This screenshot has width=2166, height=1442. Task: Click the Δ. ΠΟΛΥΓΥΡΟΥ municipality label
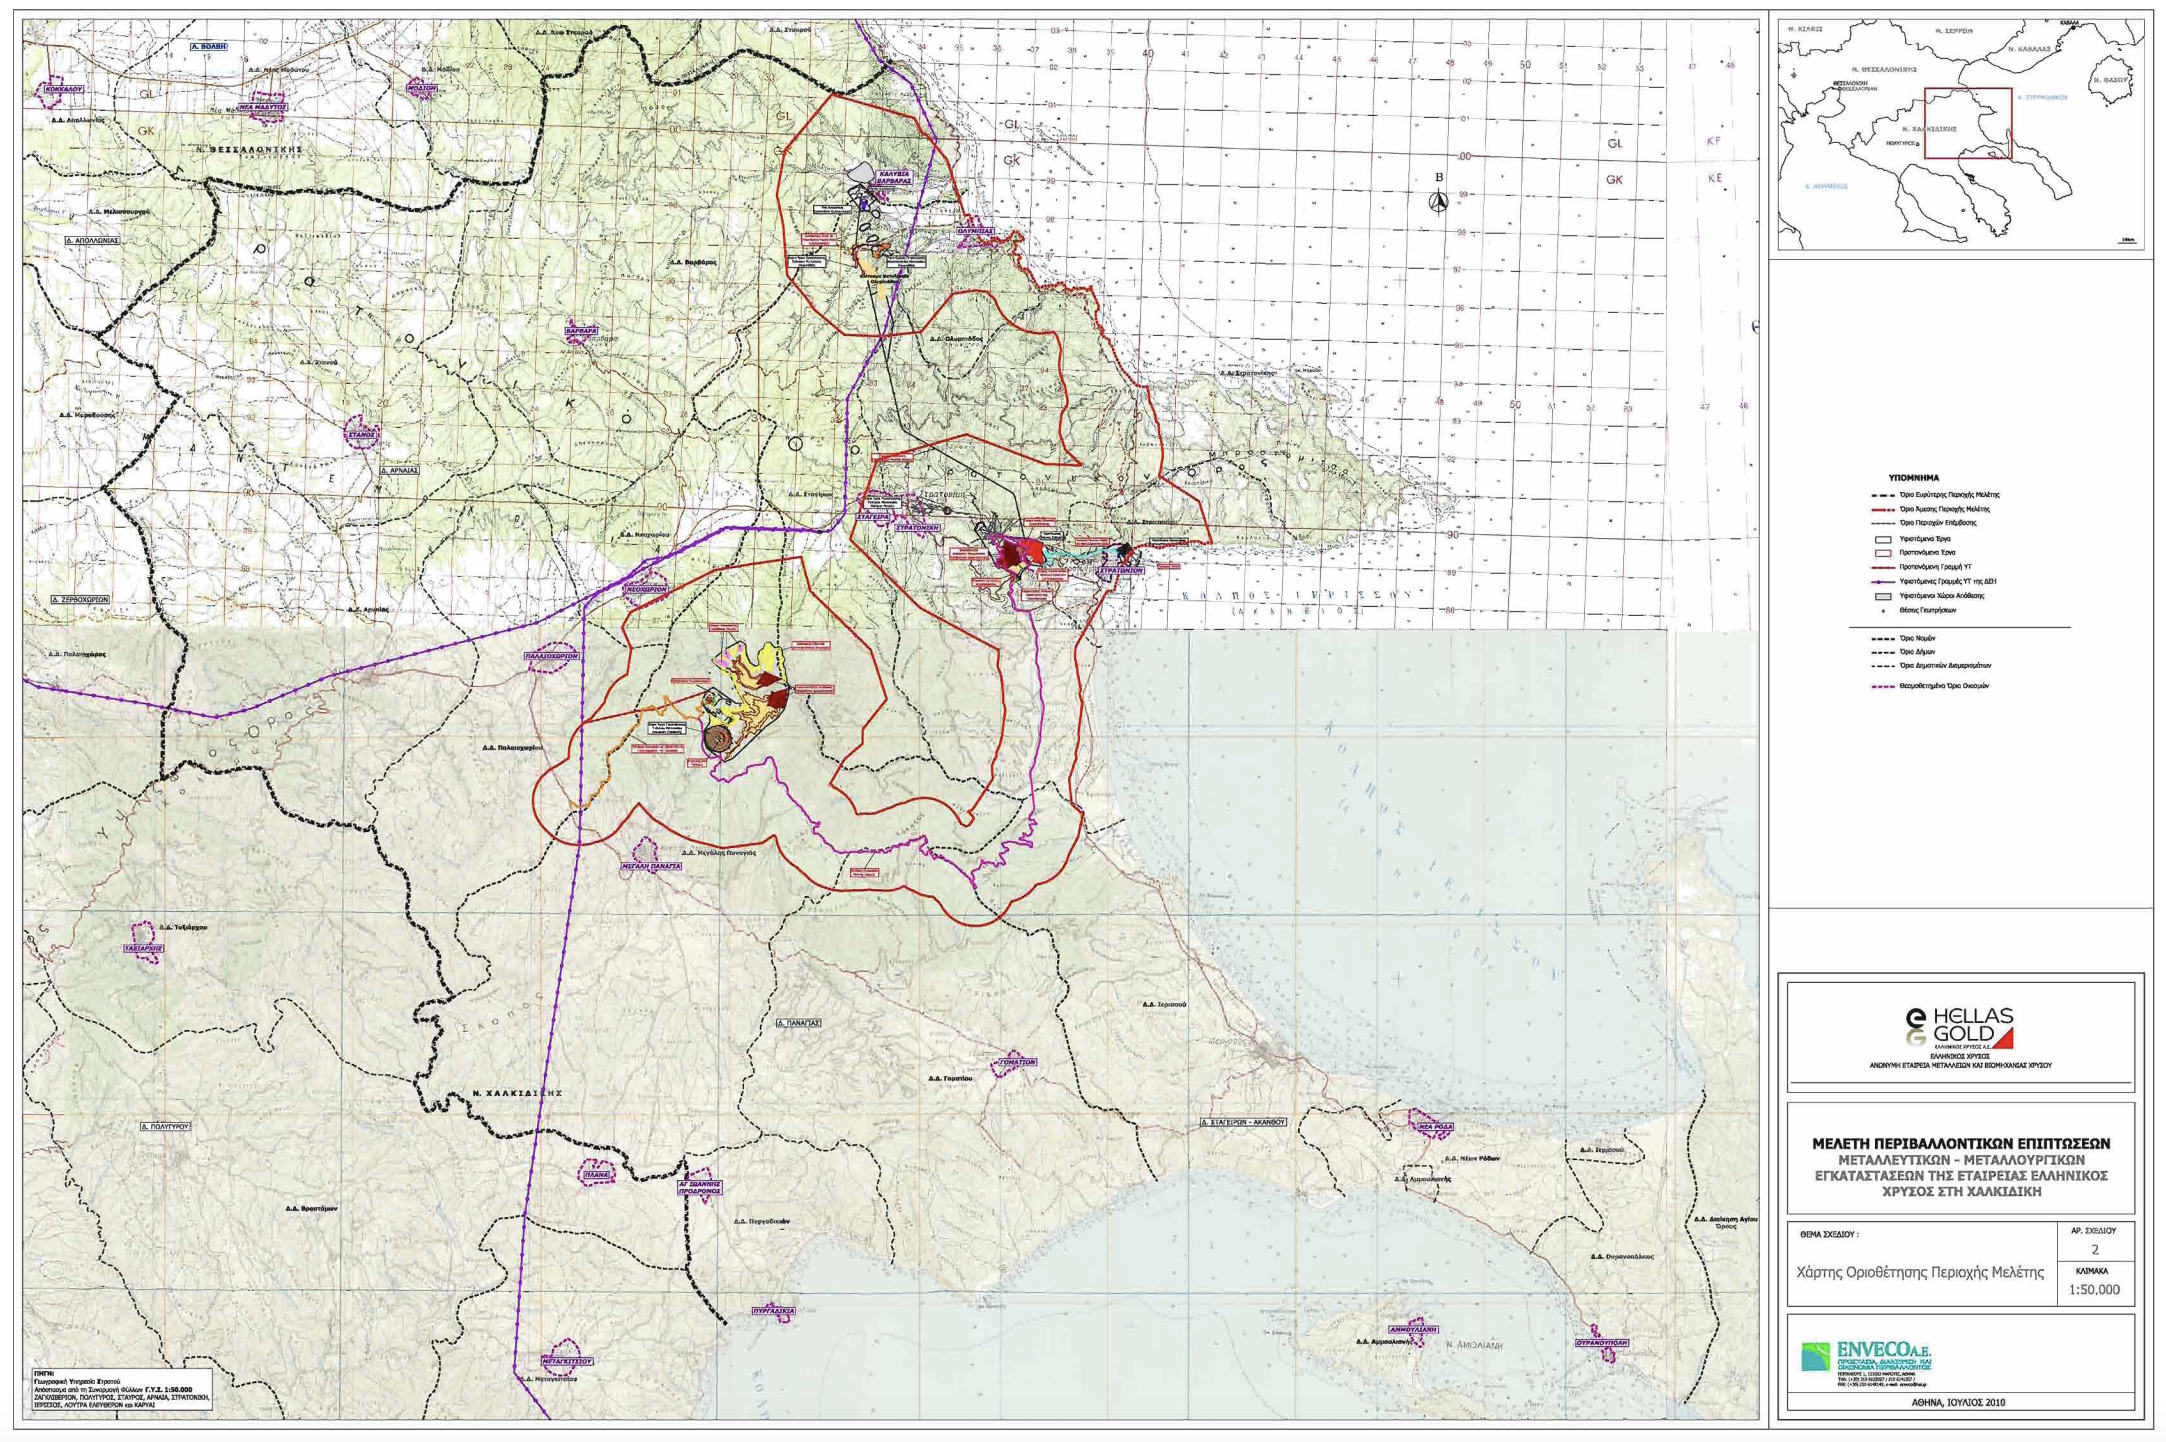click(x=165, y=1126)
